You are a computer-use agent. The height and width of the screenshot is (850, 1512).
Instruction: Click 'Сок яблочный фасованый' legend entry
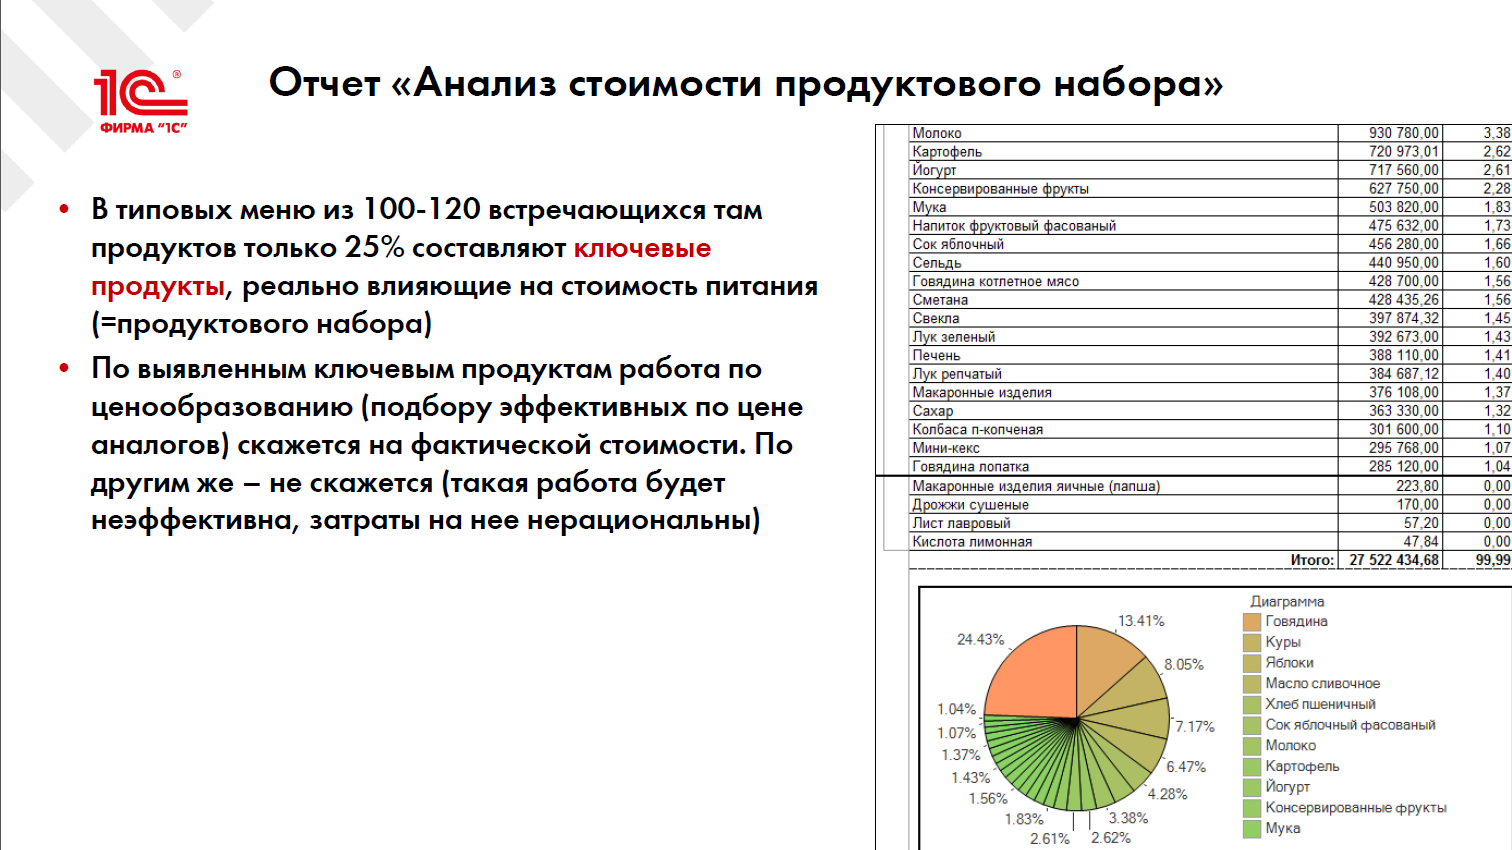tap(1350, 725)
